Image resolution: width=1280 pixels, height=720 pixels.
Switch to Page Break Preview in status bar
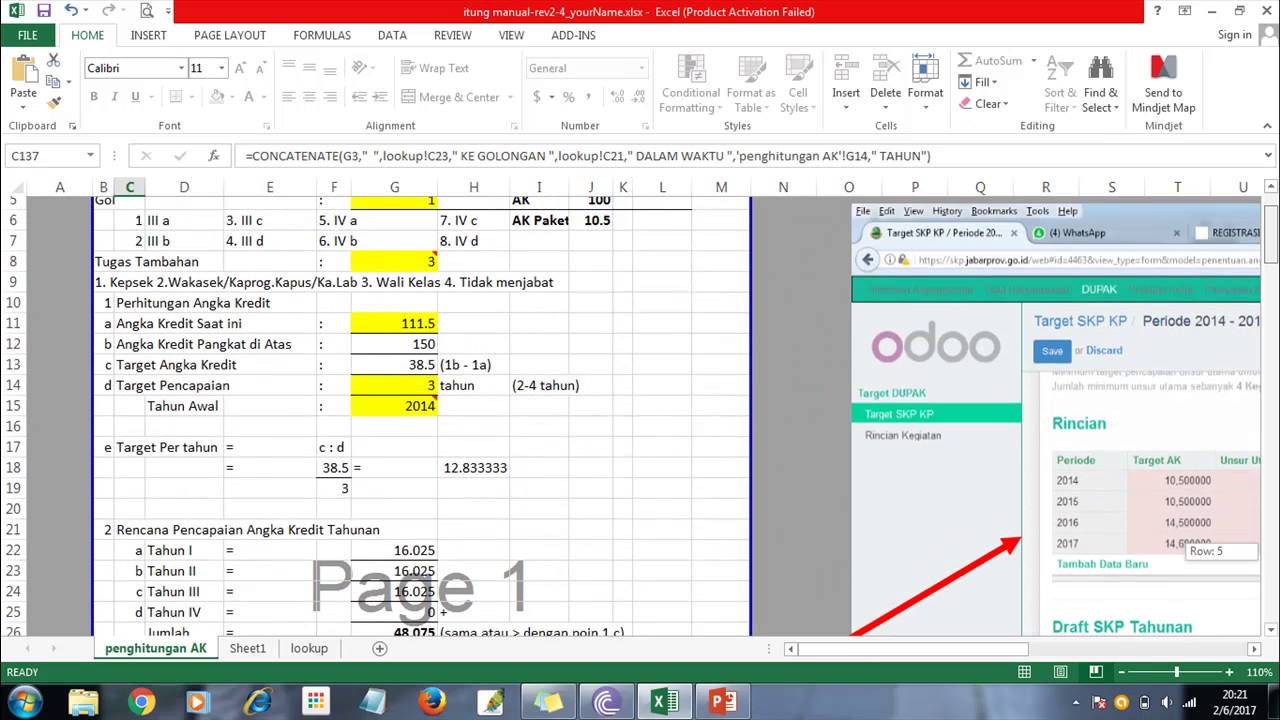[1096, 672]
